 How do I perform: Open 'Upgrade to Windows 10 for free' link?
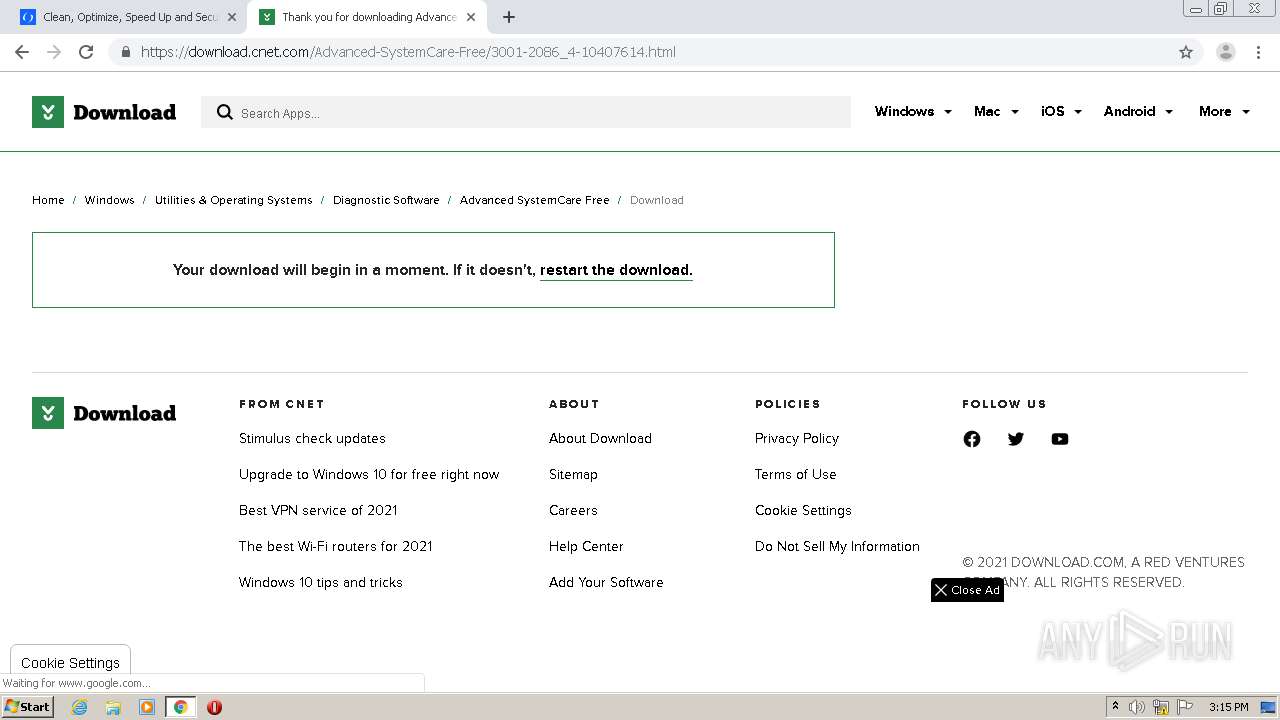pos(369,474)
